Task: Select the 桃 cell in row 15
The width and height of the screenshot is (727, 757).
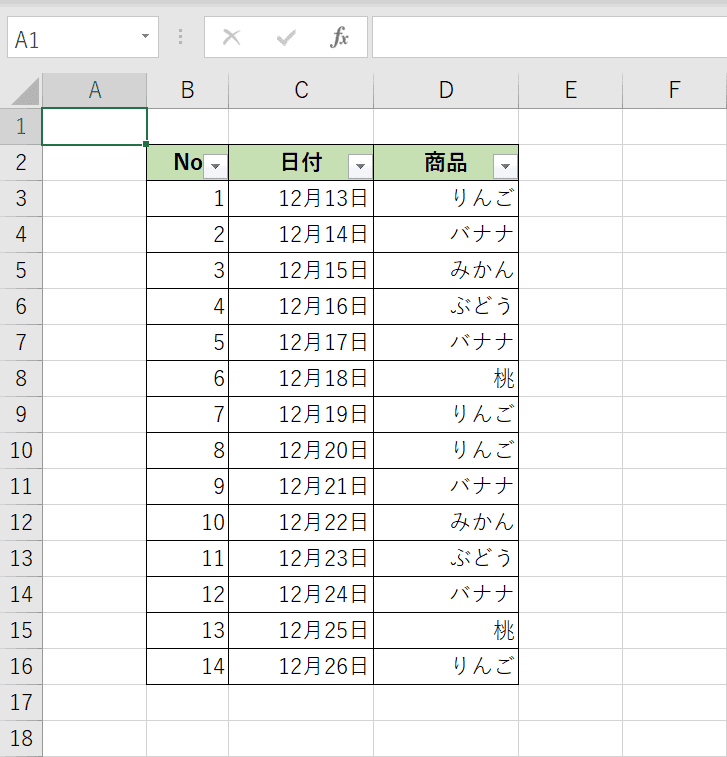Action: (446, 631)
